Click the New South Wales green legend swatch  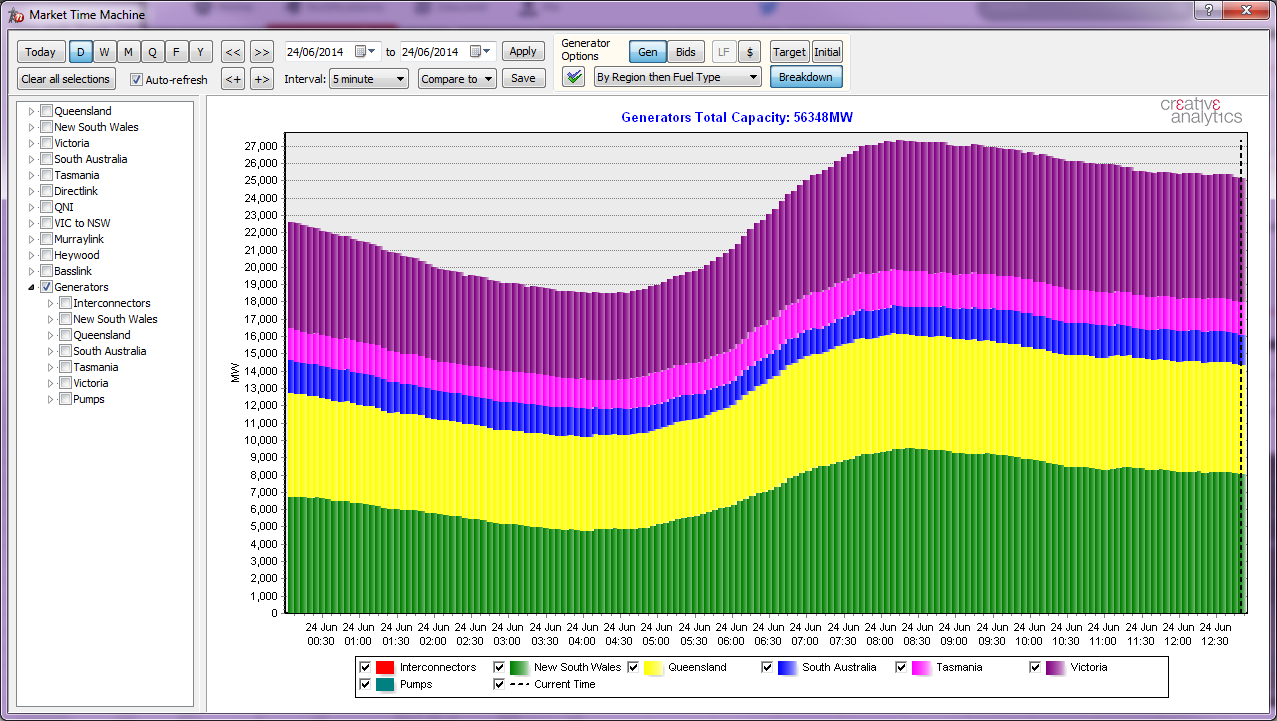point(519,667)
